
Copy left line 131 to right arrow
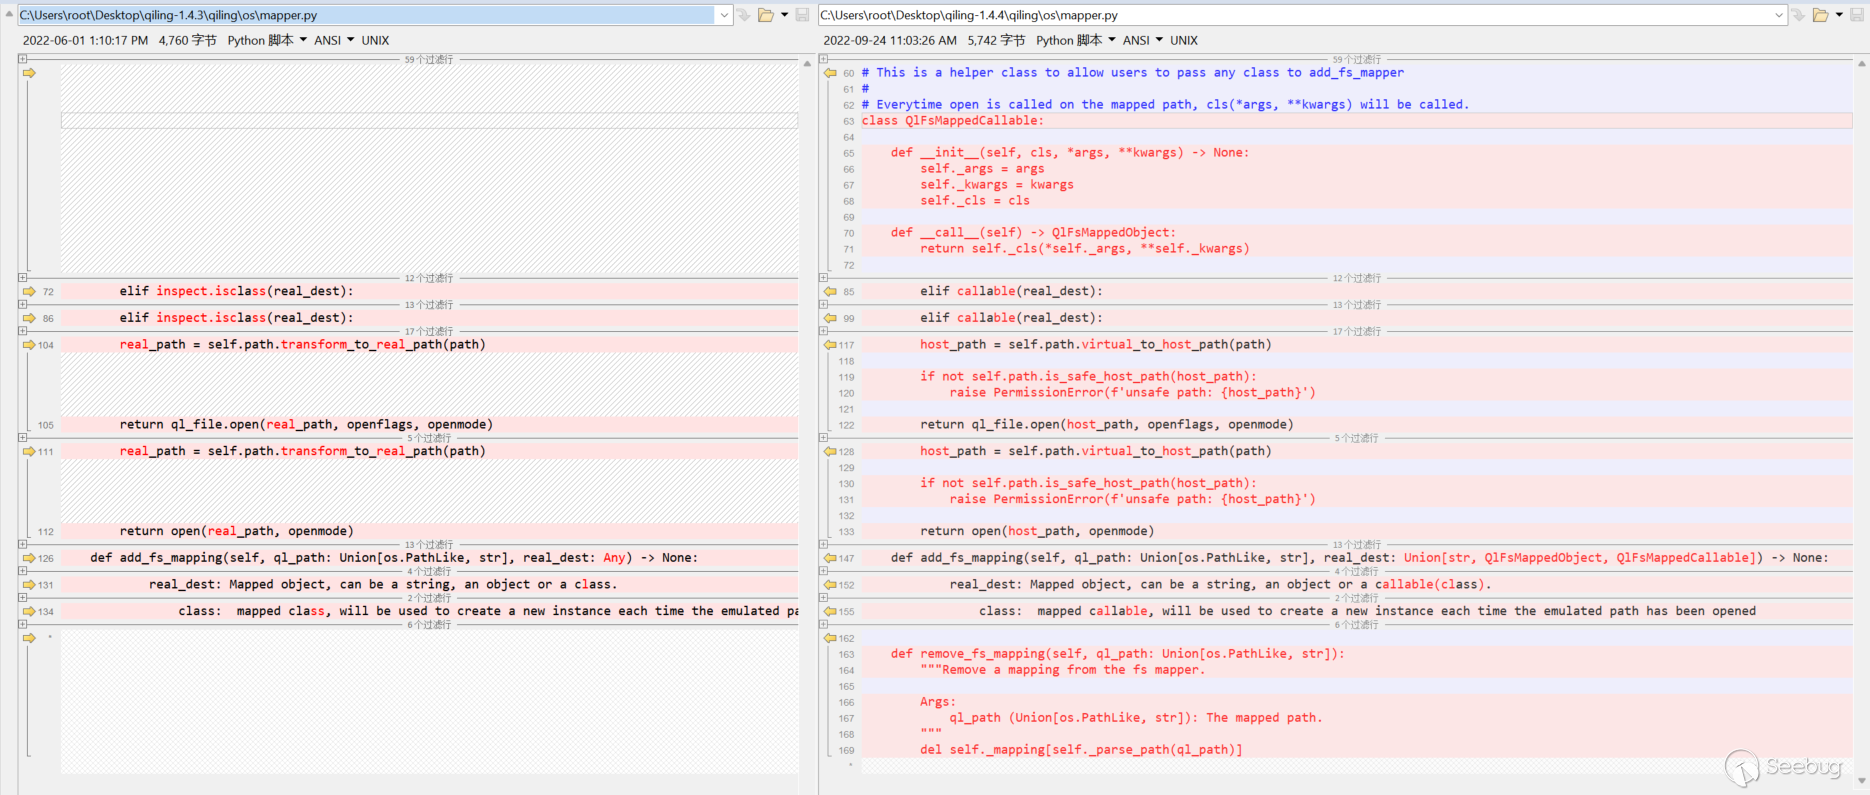(29, 584)
